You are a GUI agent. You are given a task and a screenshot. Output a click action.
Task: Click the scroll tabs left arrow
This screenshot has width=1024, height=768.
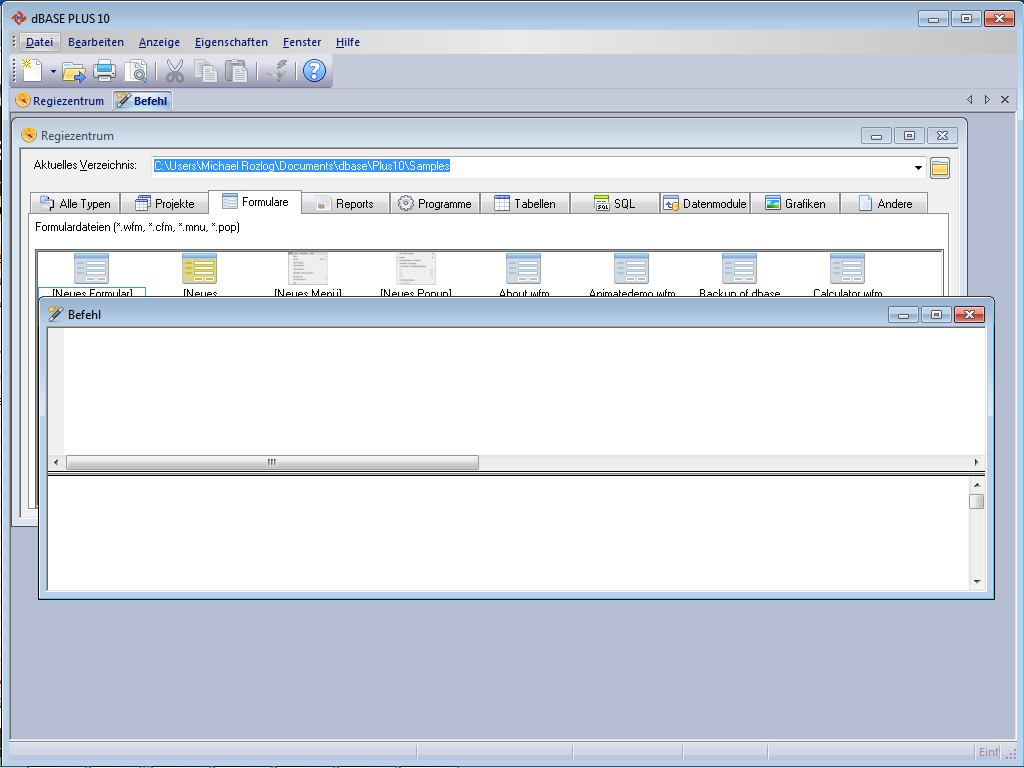pos(970,100)
